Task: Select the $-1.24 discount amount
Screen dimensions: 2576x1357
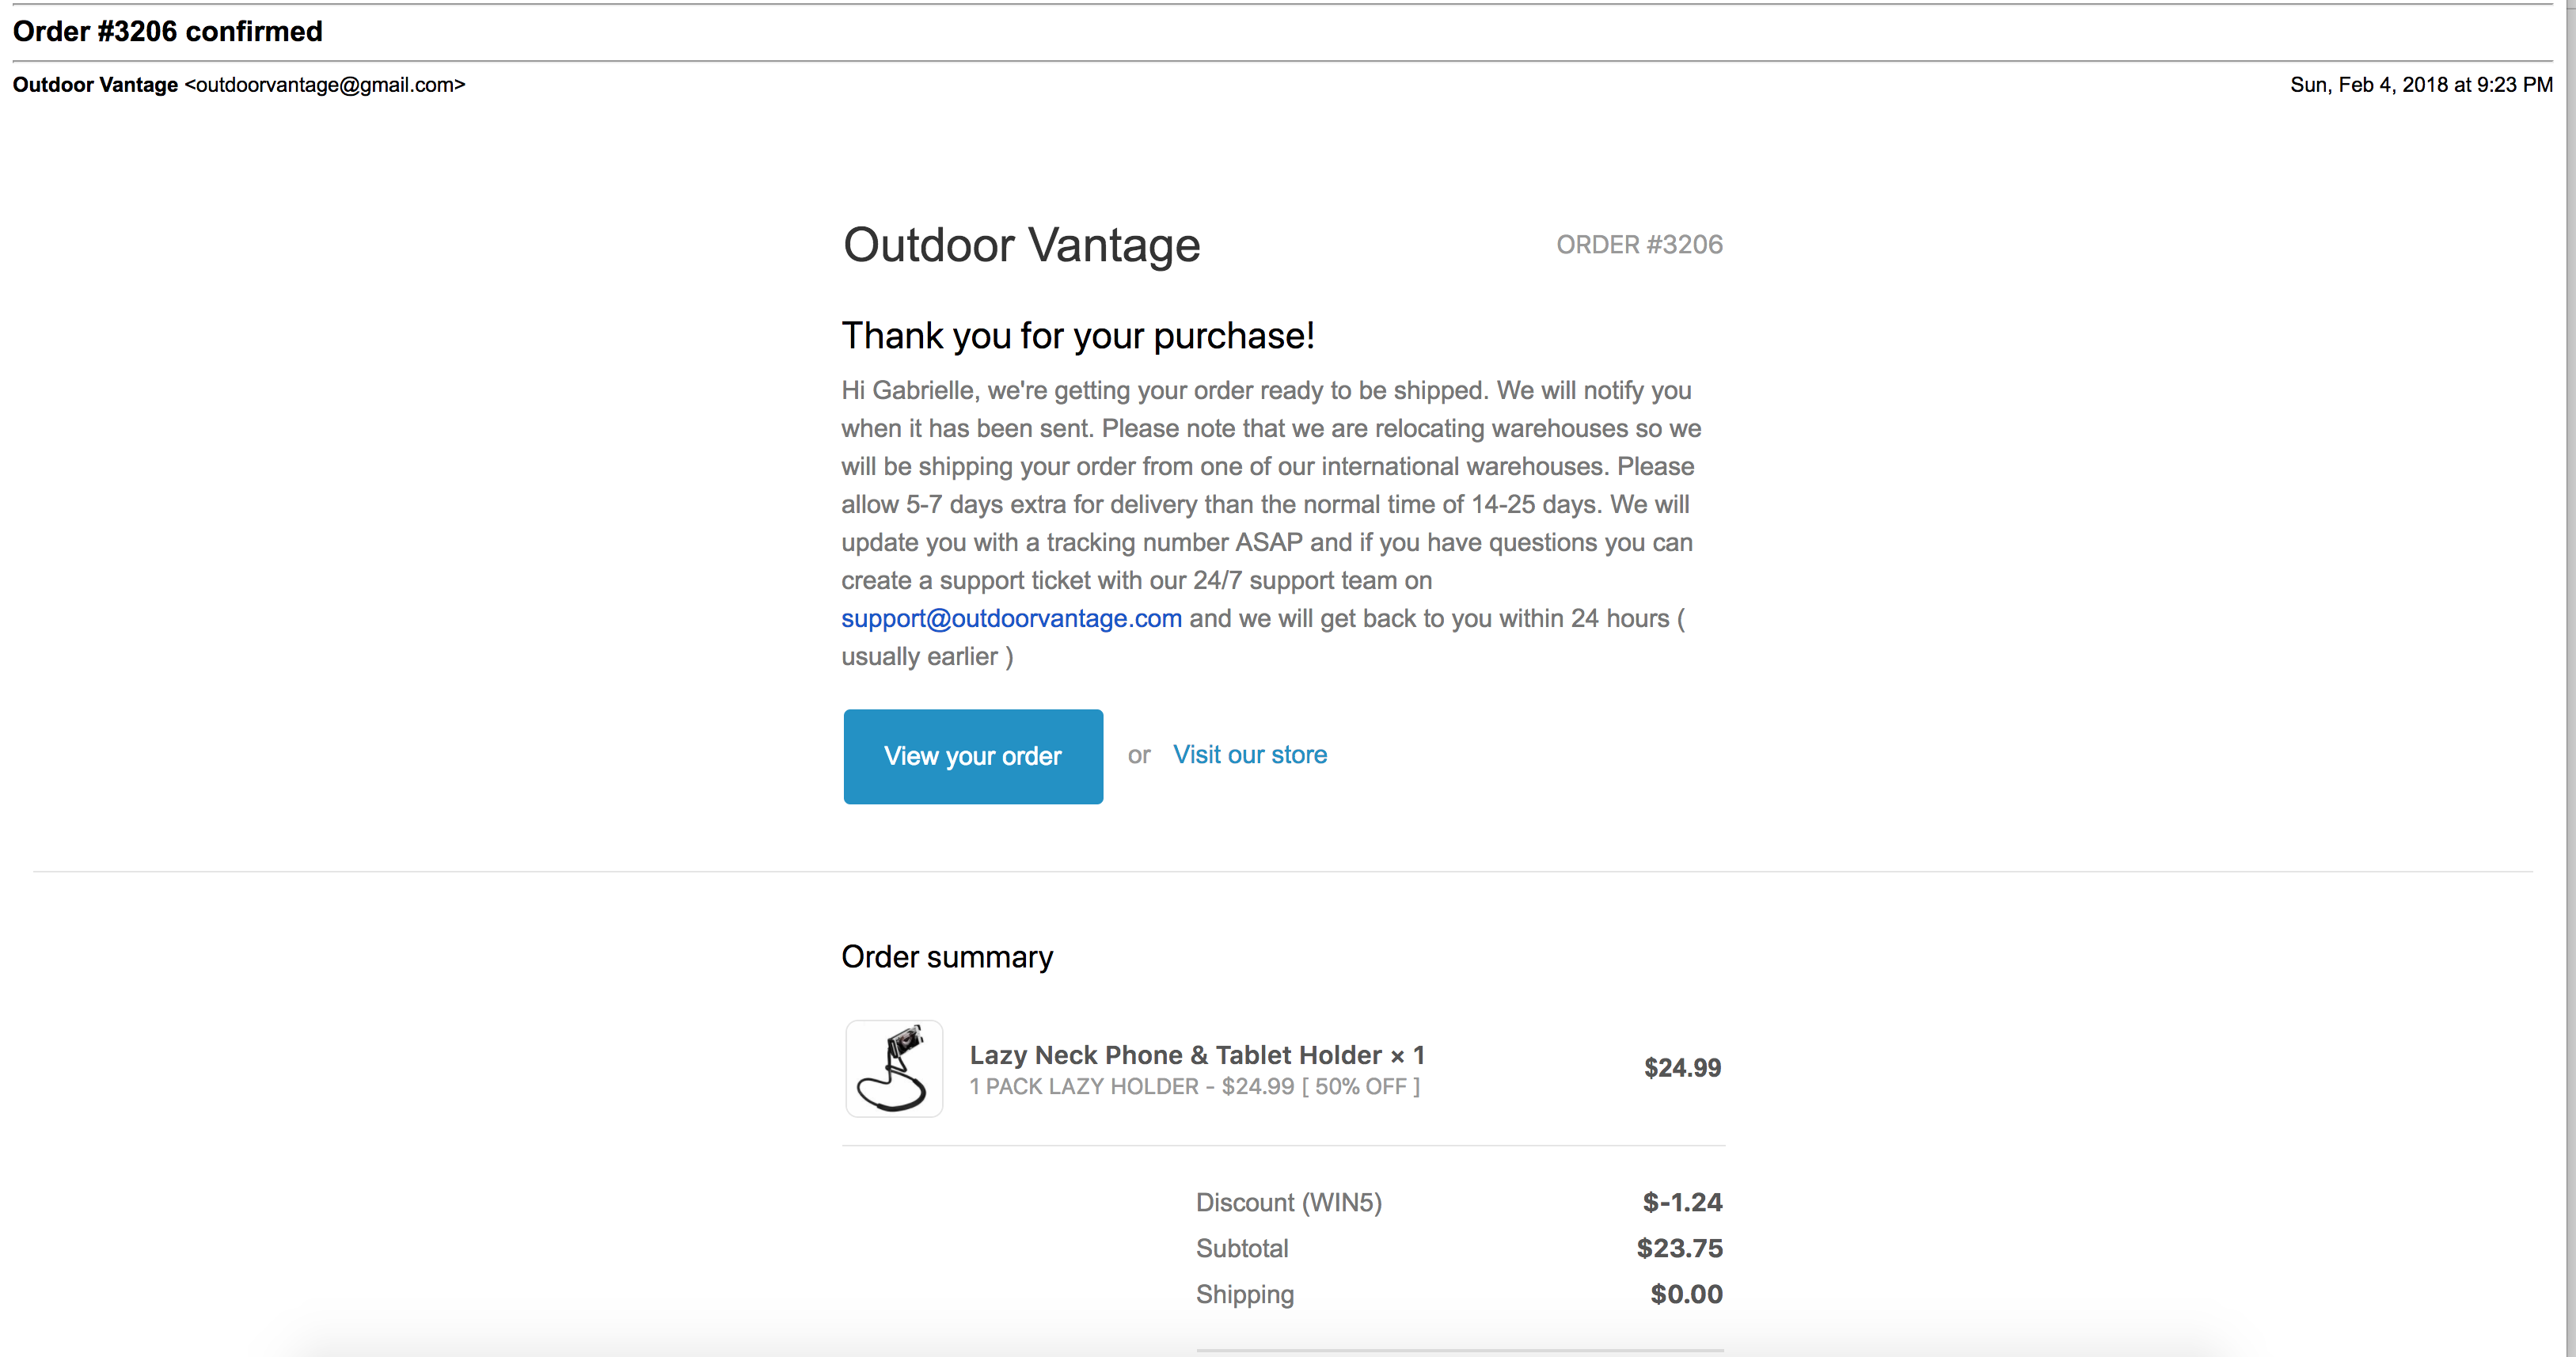Action: click(1682, 1202)
